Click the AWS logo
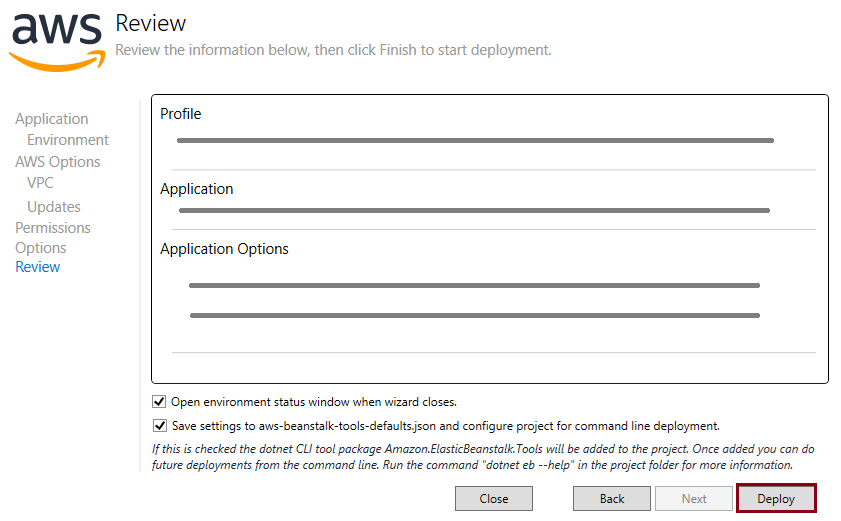 (56, 40)
